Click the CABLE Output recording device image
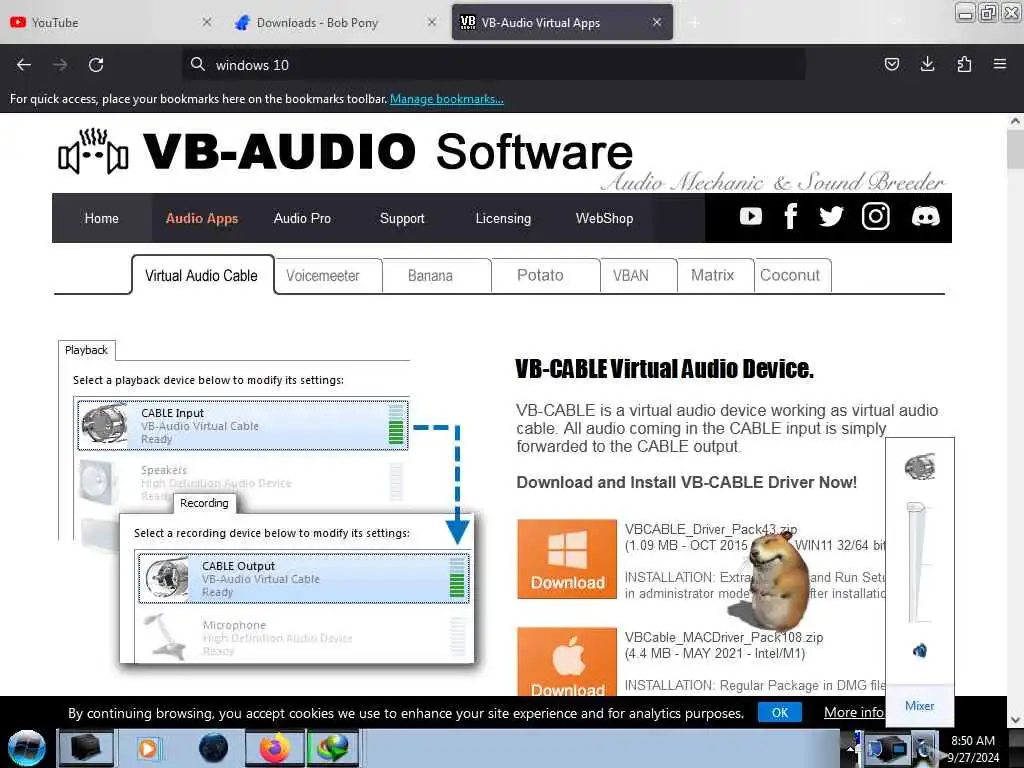The height and width of the screenshot is (768, 1024). [x=167, y=578]
